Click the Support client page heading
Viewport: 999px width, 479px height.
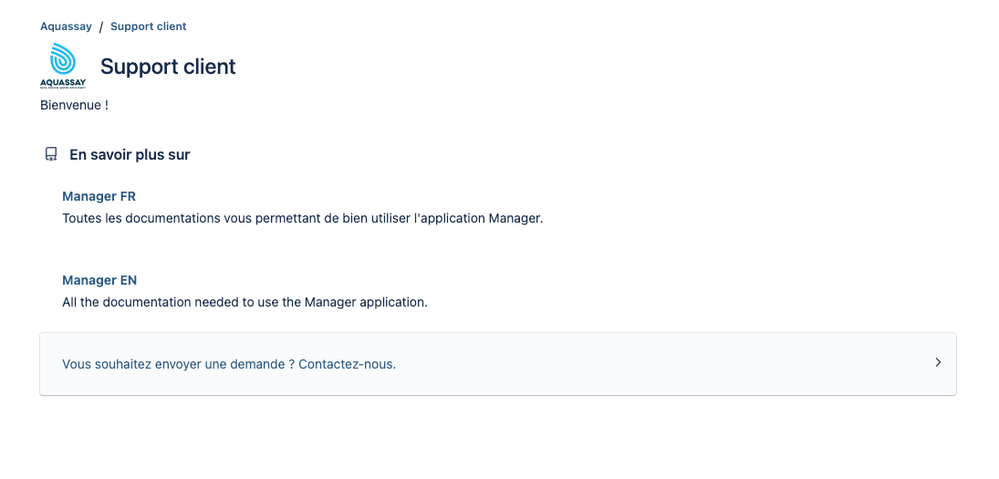coord(168,66)
